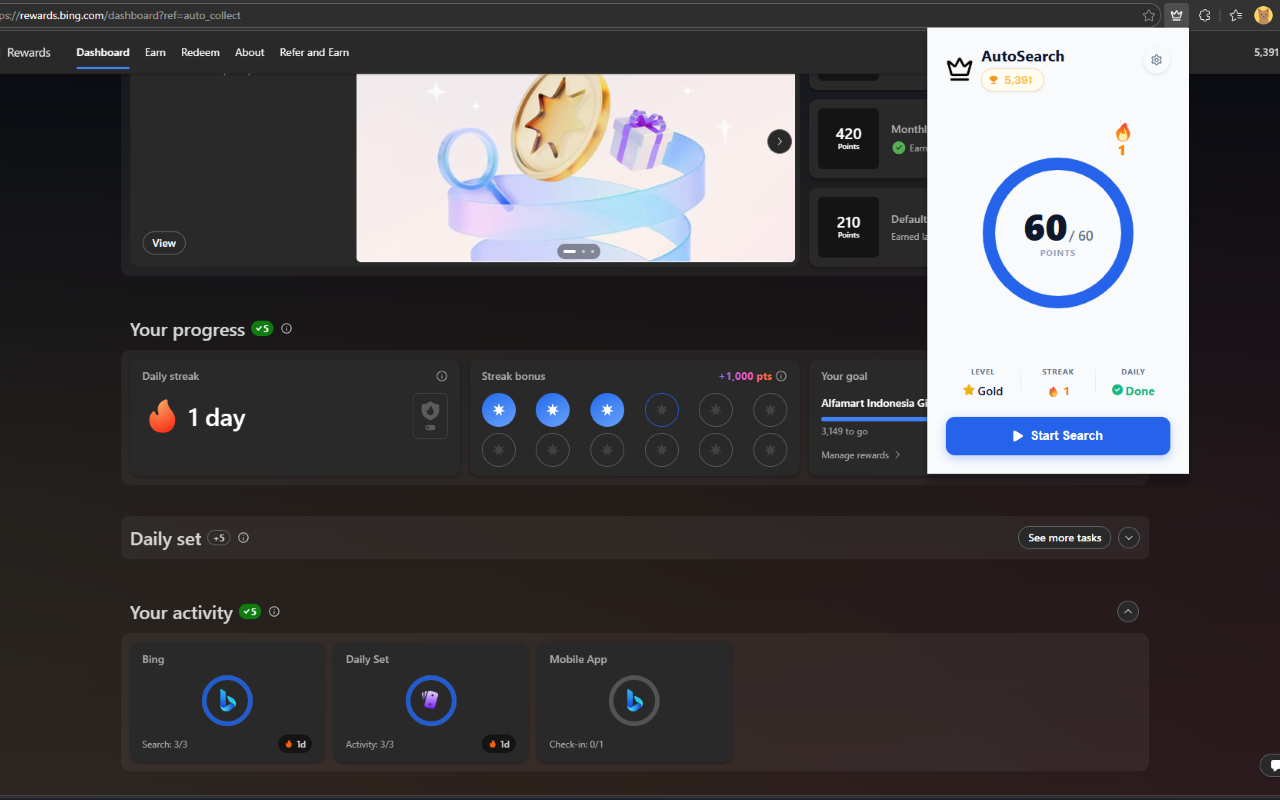Click the 5,391 points total in header

(1266, 52)
